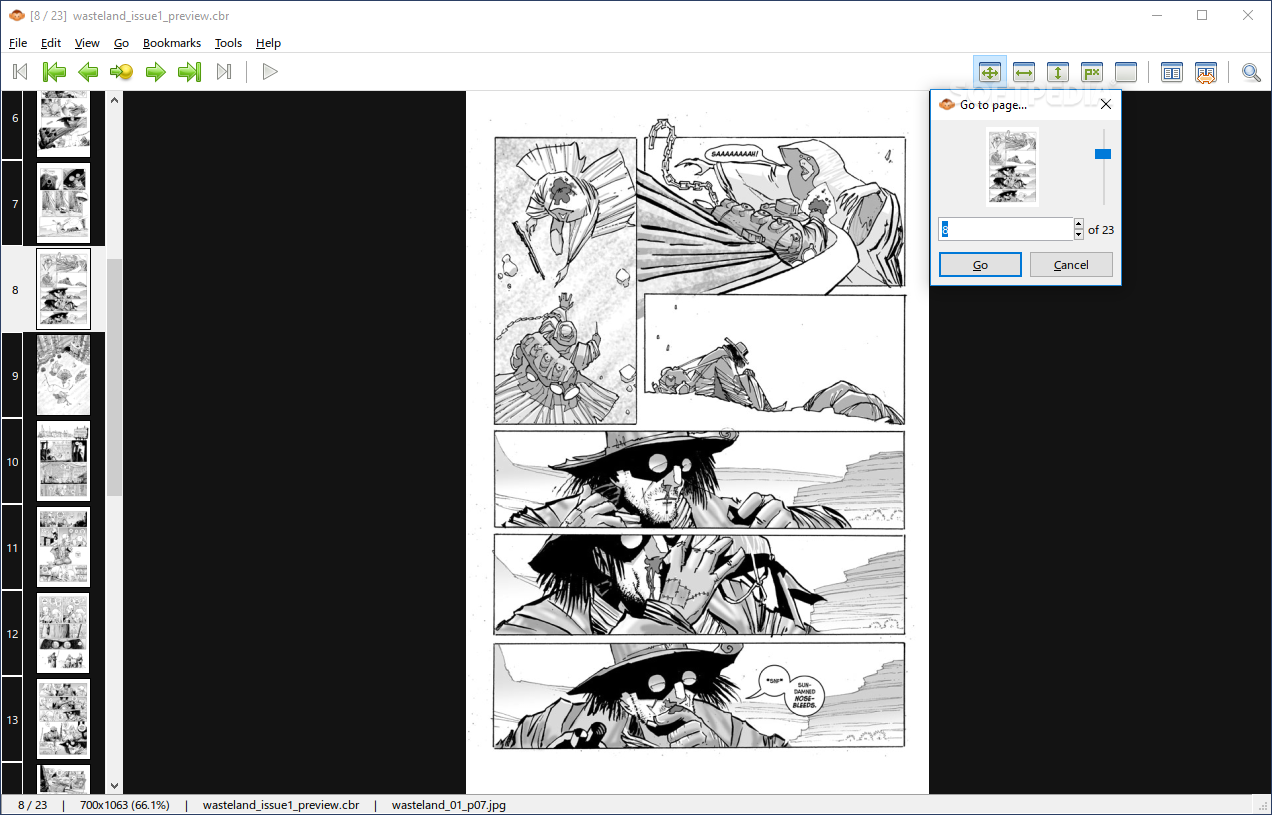Screen dimensions: 1272x815
Task: Jump back ten pages (green bar-arrow left)
Action: (x=54, y=72)
